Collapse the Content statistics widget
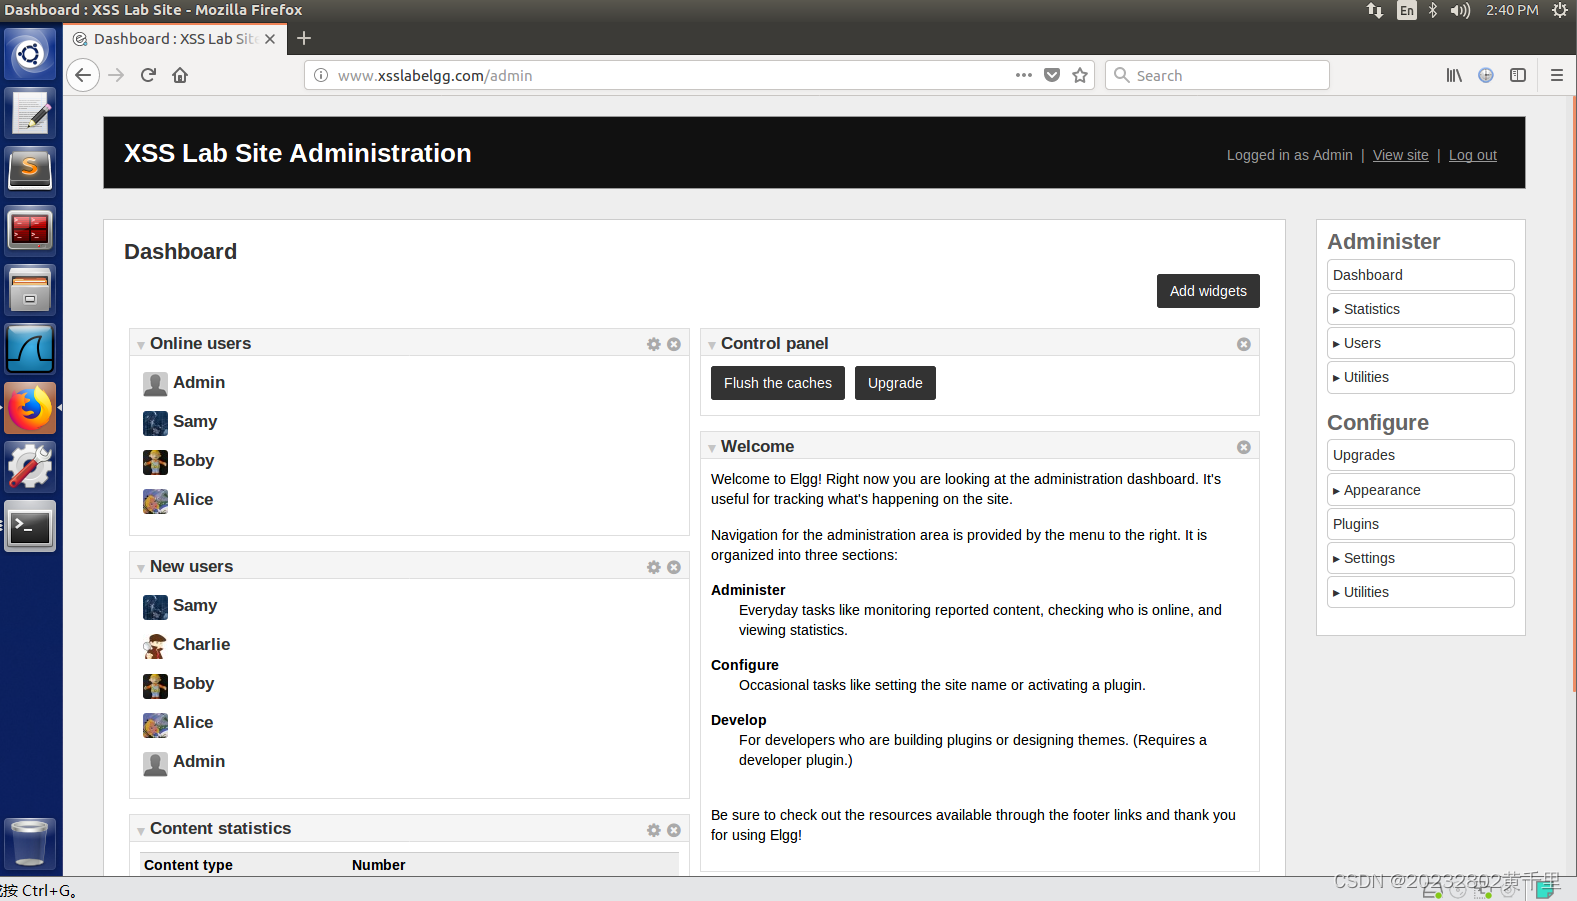 (141, 831)
